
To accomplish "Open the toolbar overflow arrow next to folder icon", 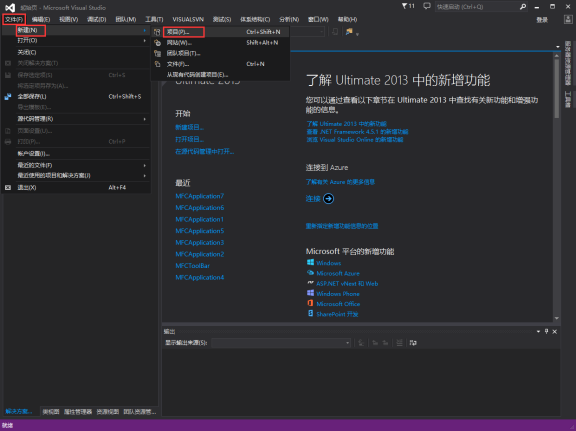I will (357, 34).
